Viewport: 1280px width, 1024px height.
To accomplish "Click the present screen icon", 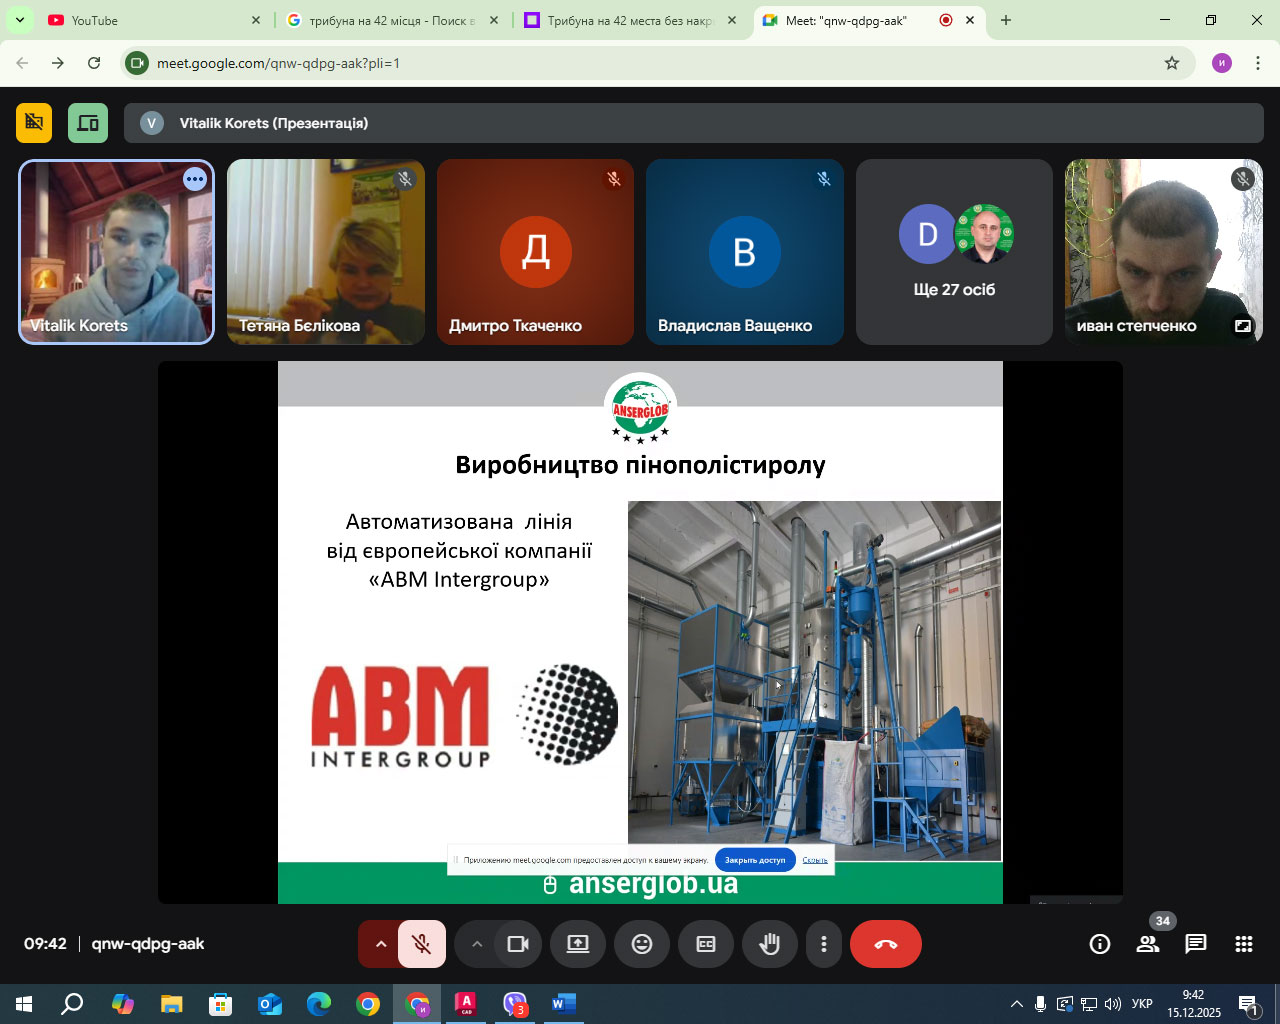I will 578,944.
